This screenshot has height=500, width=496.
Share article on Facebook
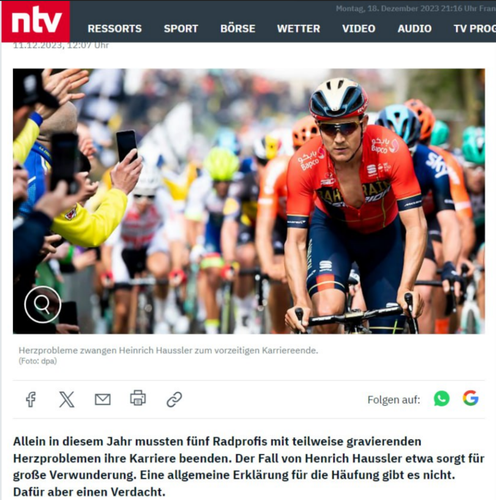(31, 399)
